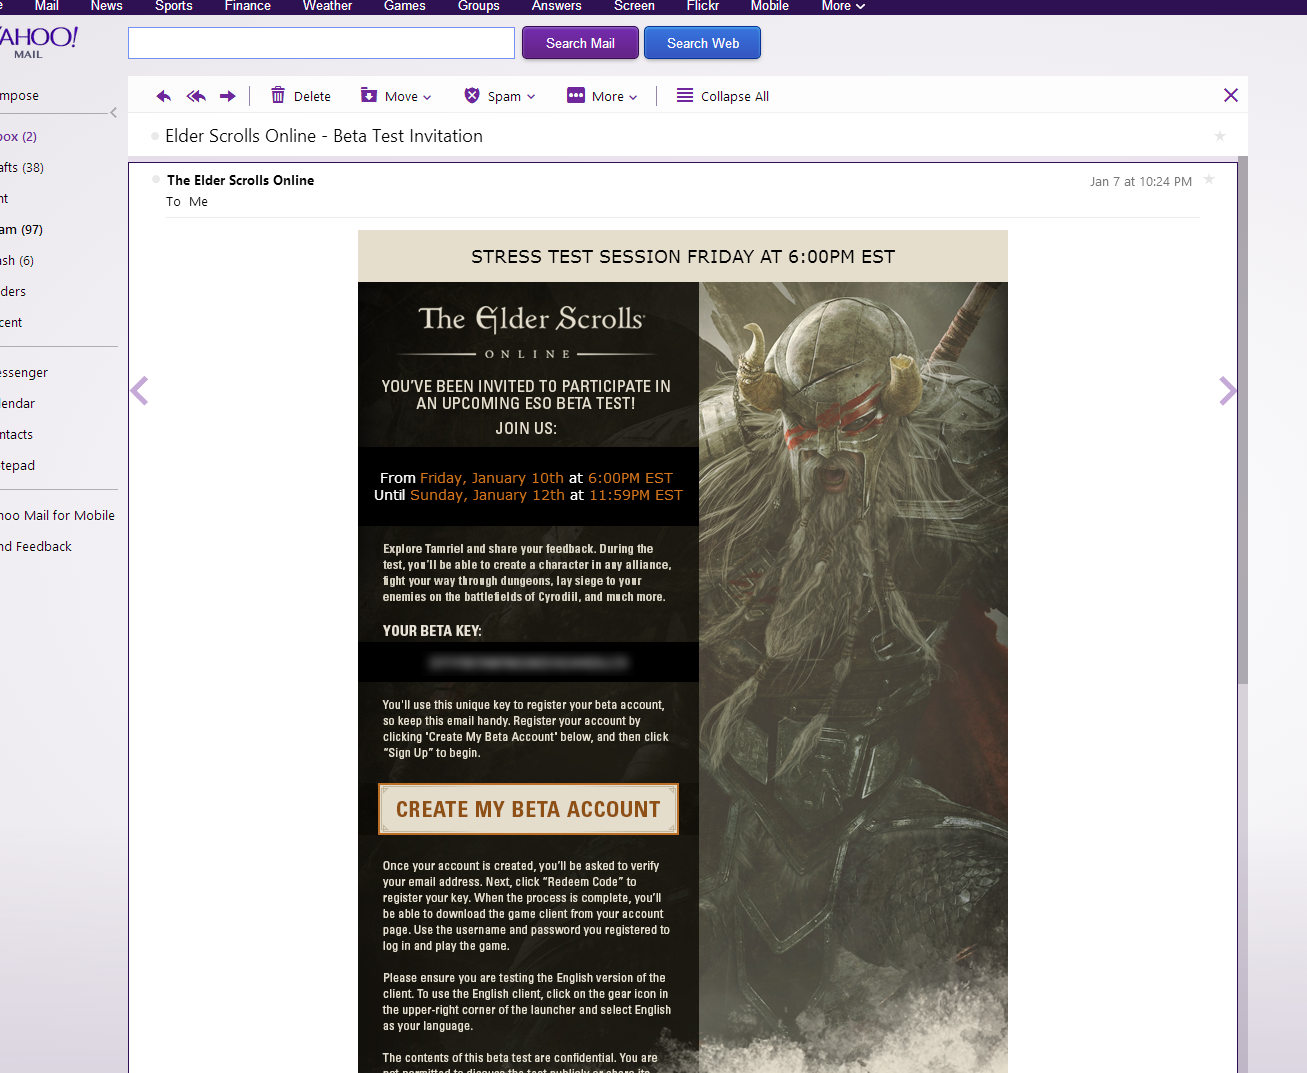This screenshot has width=1307, height=1073.
Task: Toggle the star beside the Jan 7 timestamp
Action: click(x=1209, y=180)
